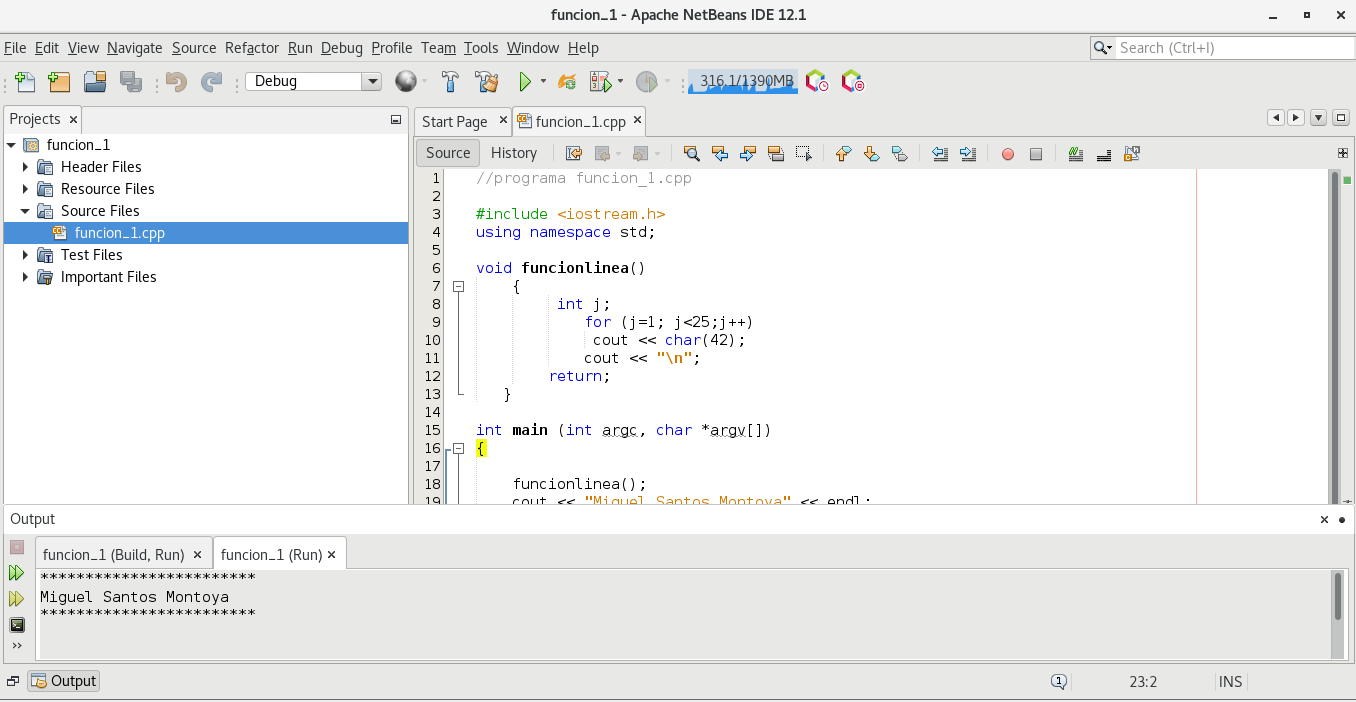The height and width of the screenshot is (702, 1356).
Task: Click the memory usage bar to collect garbage
Action: coord(742,82)
